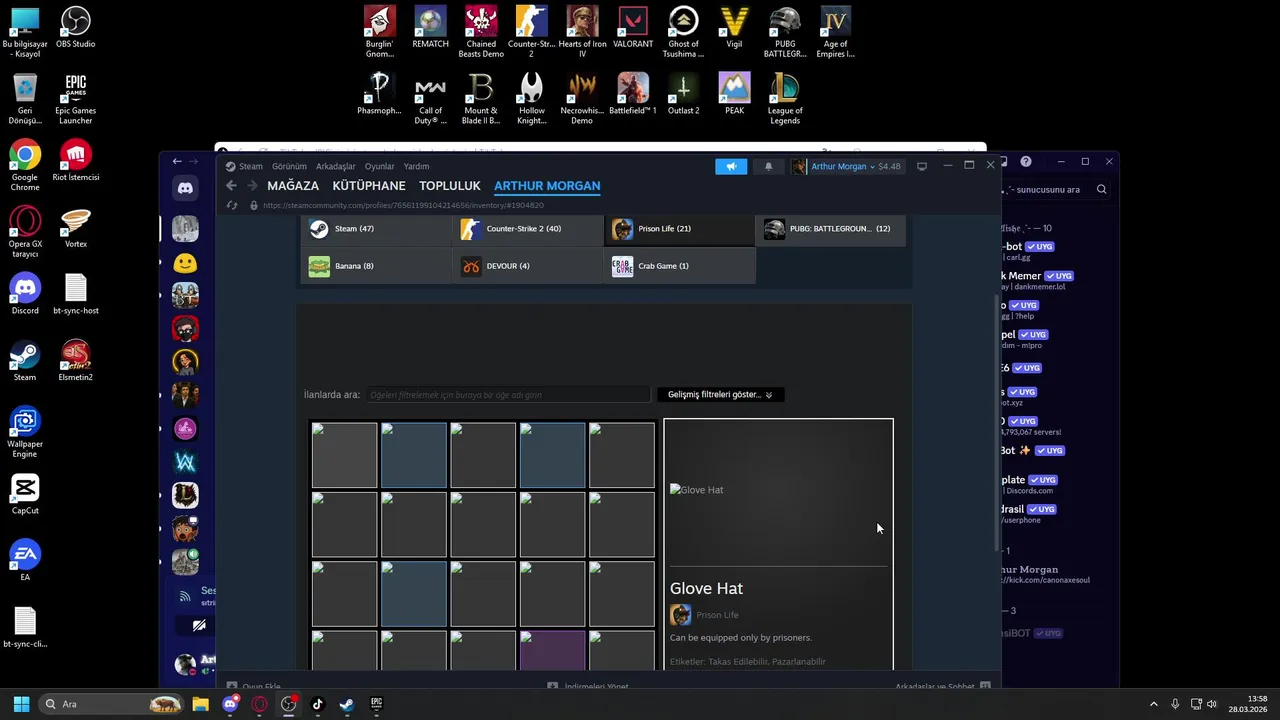Select Vortex desktop shortcut
1280x720 pixels.
tap(75, 227)
